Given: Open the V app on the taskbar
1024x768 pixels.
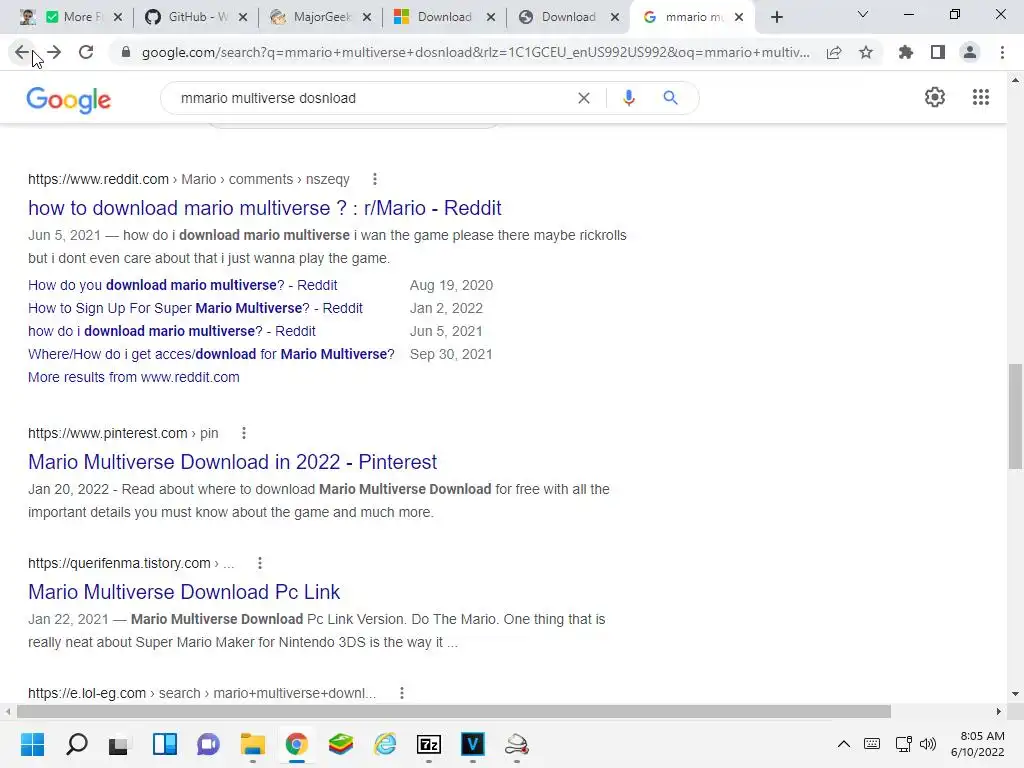Looking at the screenshot, I should (473, 744).
